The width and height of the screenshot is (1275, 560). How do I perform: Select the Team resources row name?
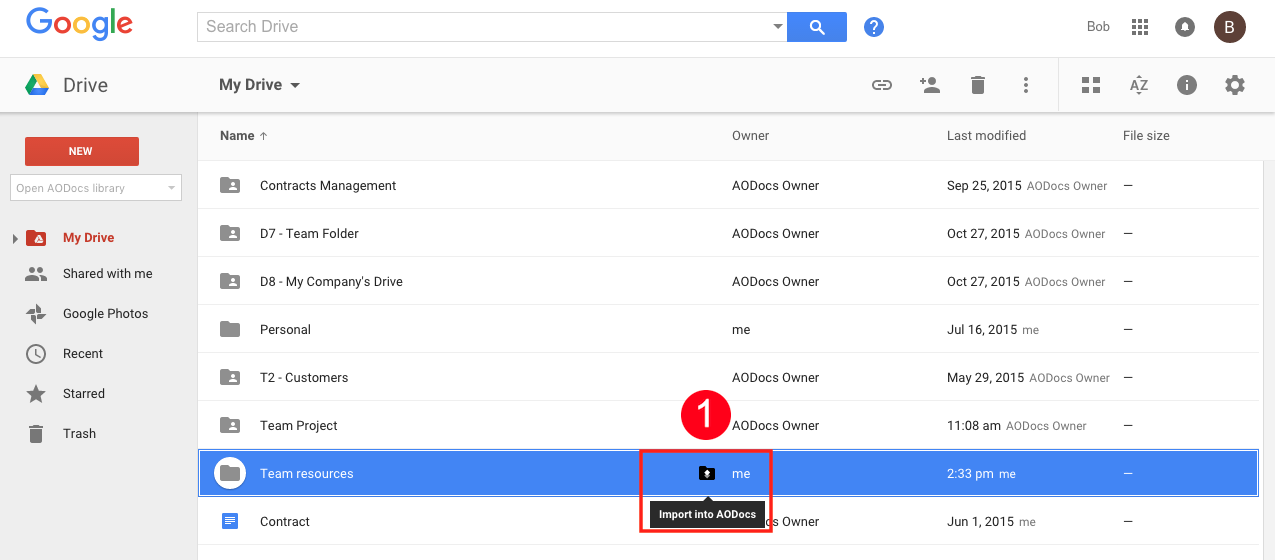click(307, 474)
